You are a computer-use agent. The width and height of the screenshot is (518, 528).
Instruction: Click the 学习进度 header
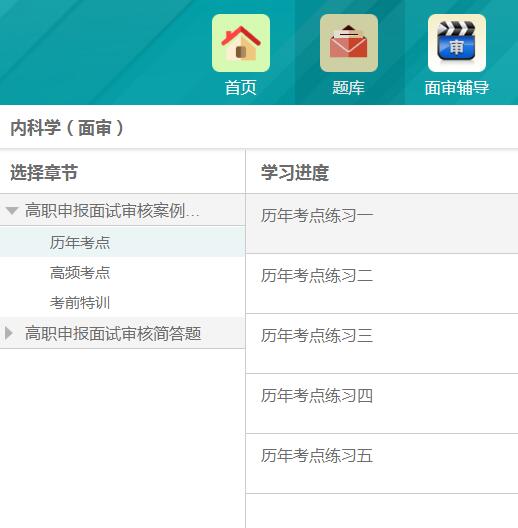click(x=295, y=172)
